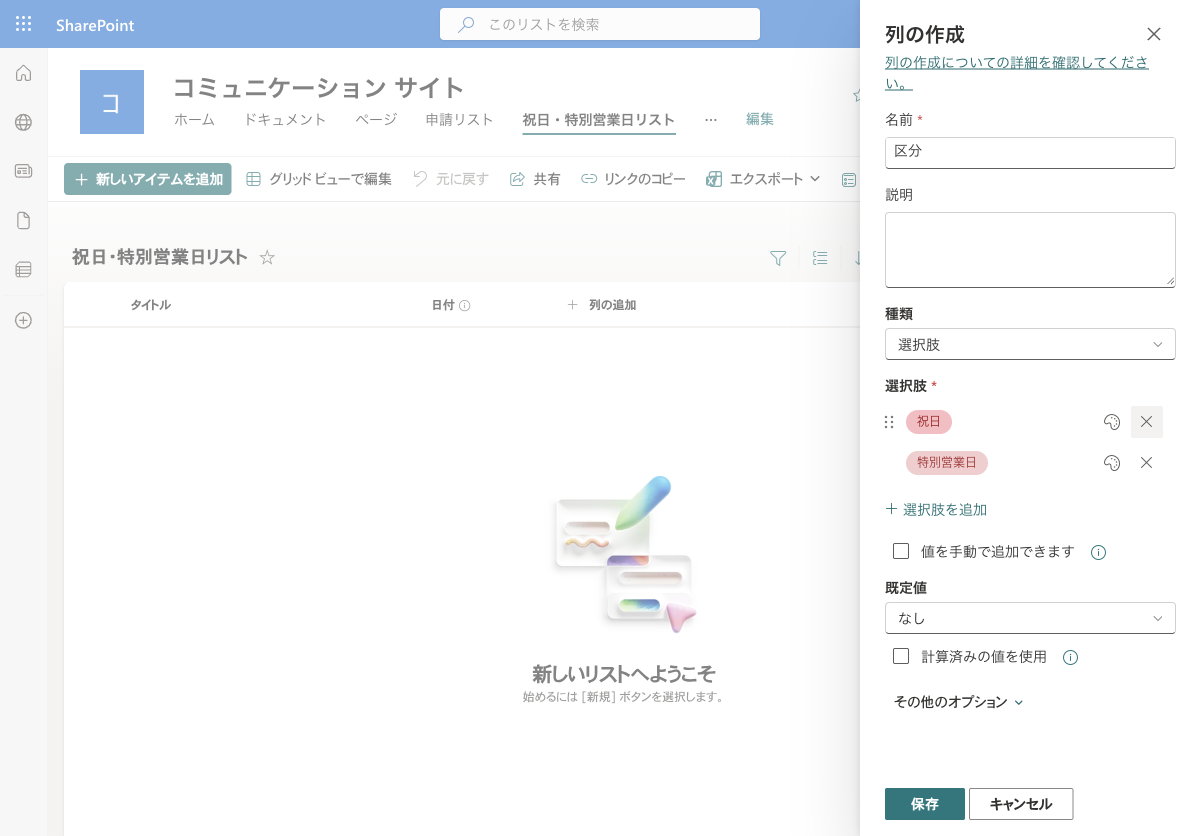Open the ドキュメント navigation tab
Screen dimensions: 1200x836
click(x=285, y=119)
